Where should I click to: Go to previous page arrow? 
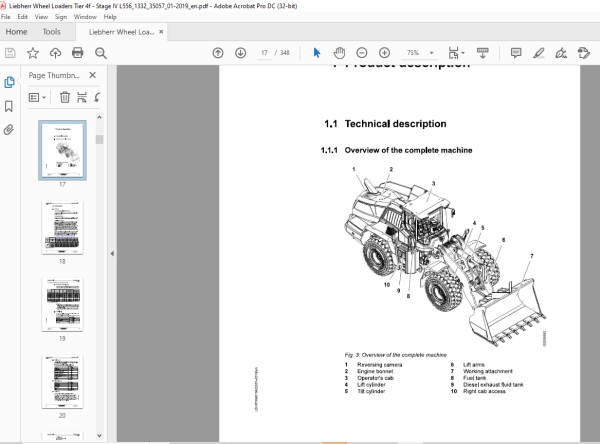[218, 53]
